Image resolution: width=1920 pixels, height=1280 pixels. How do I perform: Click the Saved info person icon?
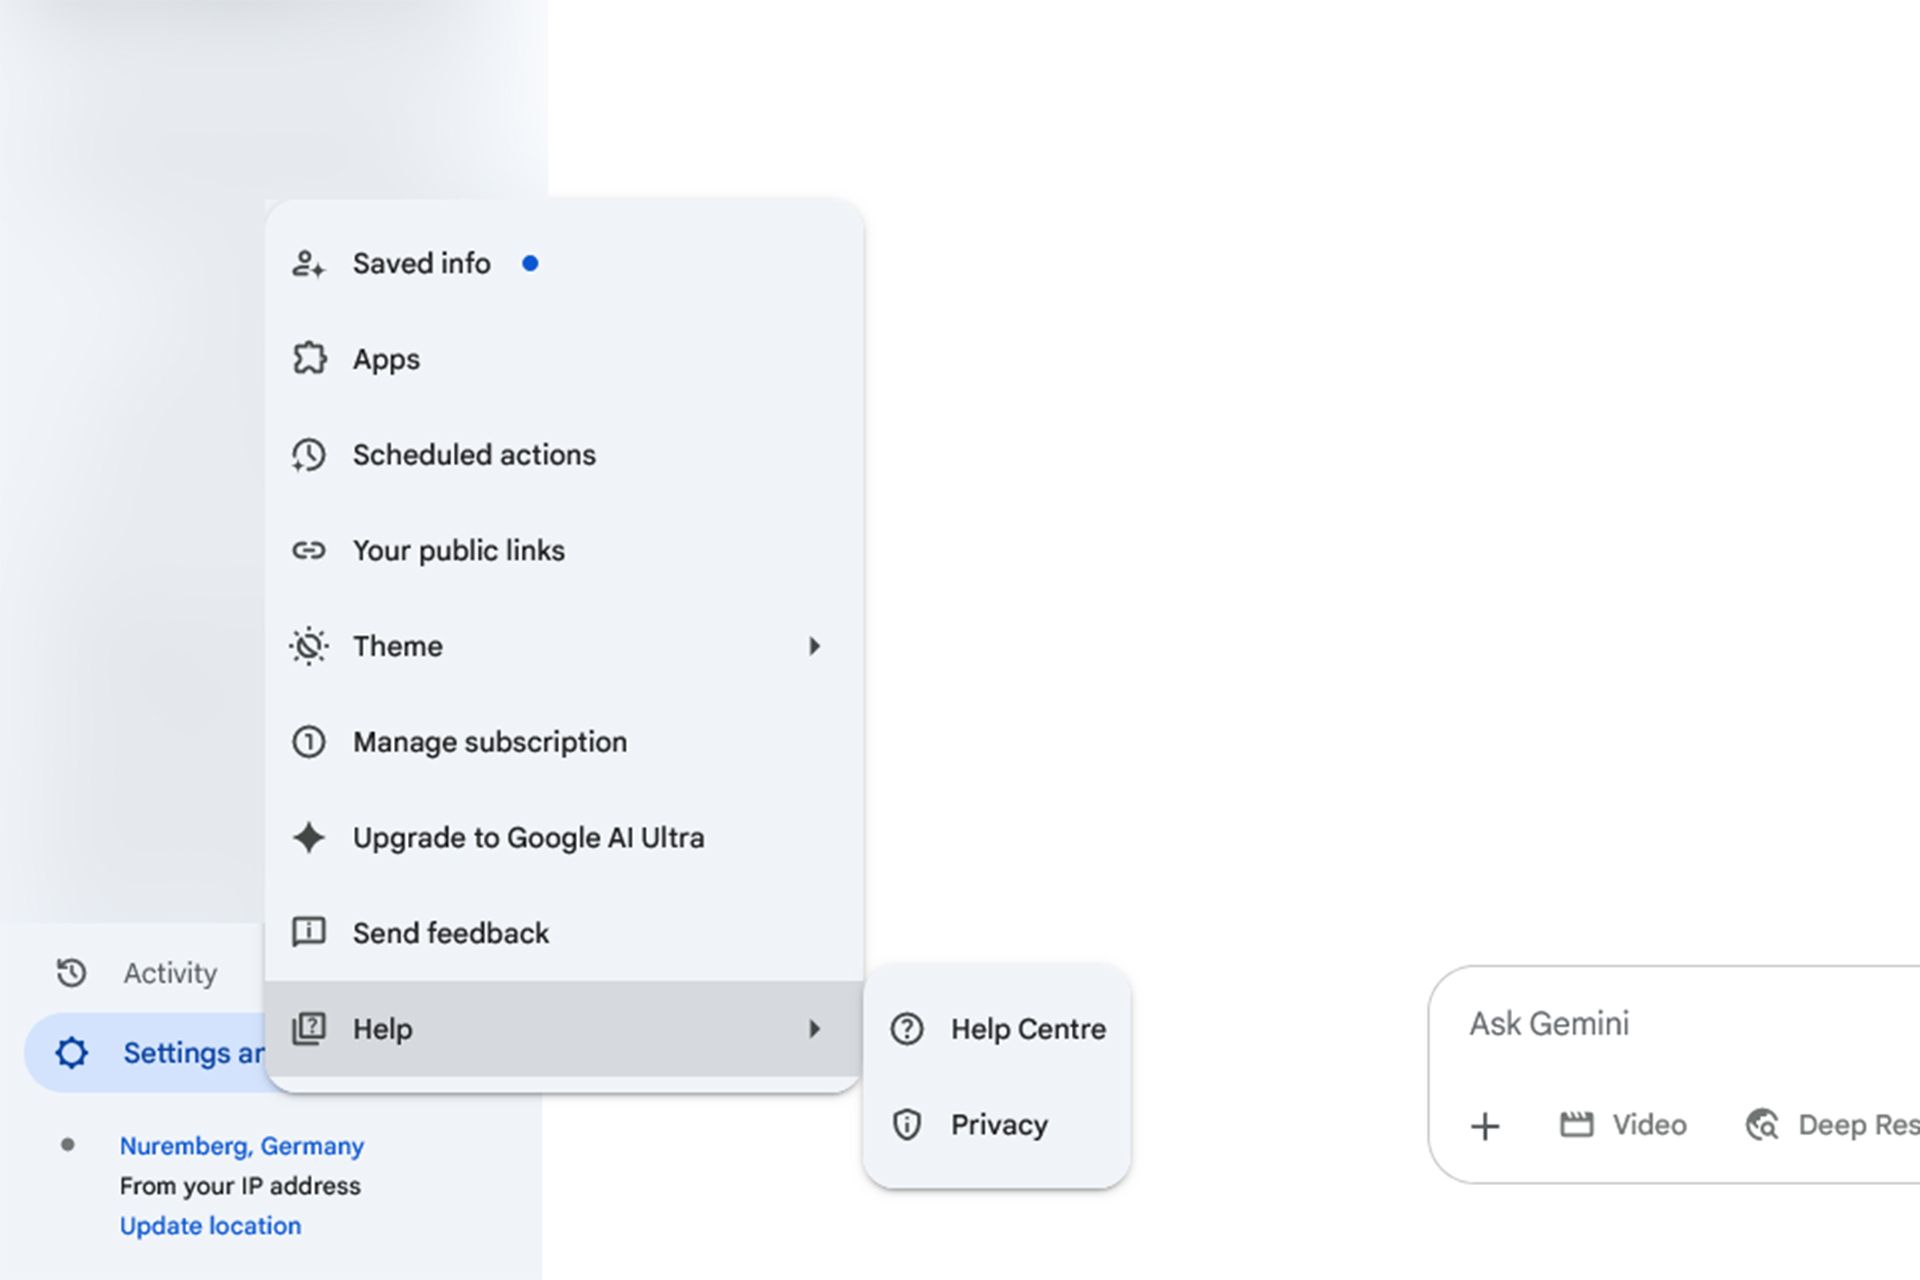pyautogui.click(x=308, y=264)
